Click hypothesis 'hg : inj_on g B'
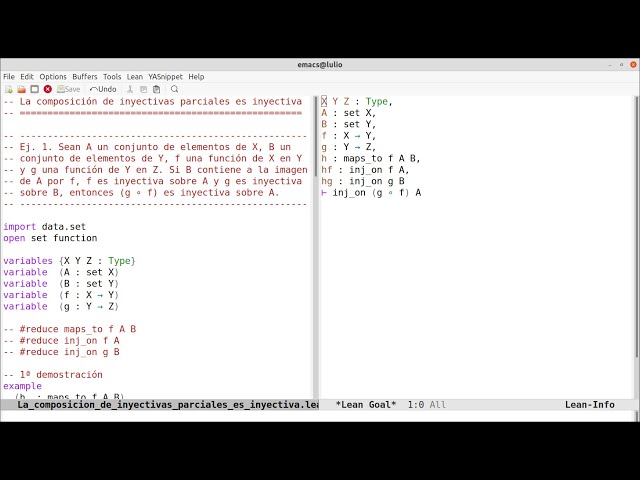The image size is (640, 480). [x=363, y=181]
